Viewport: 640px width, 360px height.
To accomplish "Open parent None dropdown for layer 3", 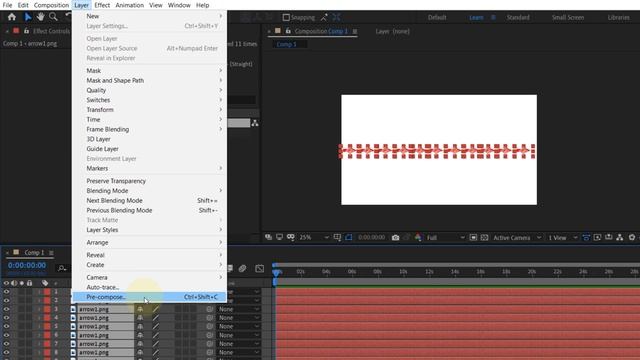I will (239, 309).
